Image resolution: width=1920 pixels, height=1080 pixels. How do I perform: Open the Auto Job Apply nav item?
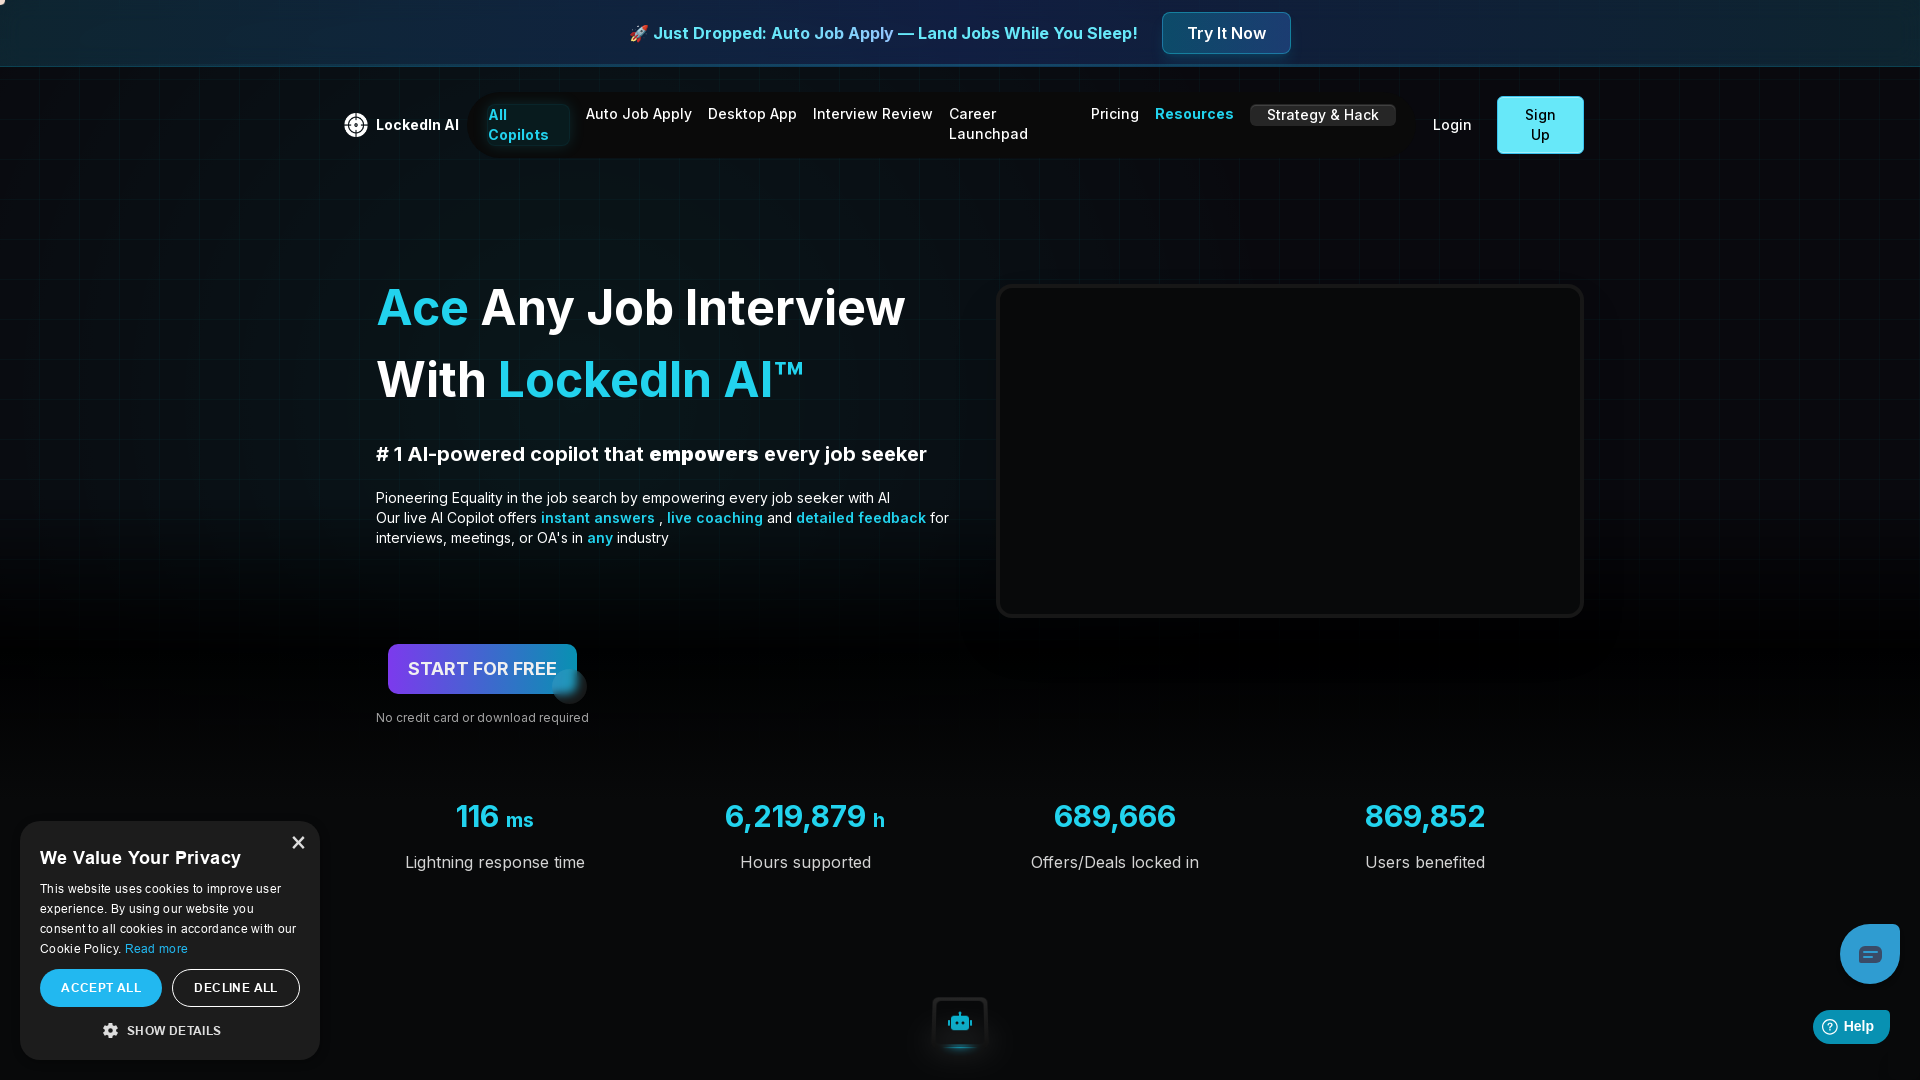point(638,114)
